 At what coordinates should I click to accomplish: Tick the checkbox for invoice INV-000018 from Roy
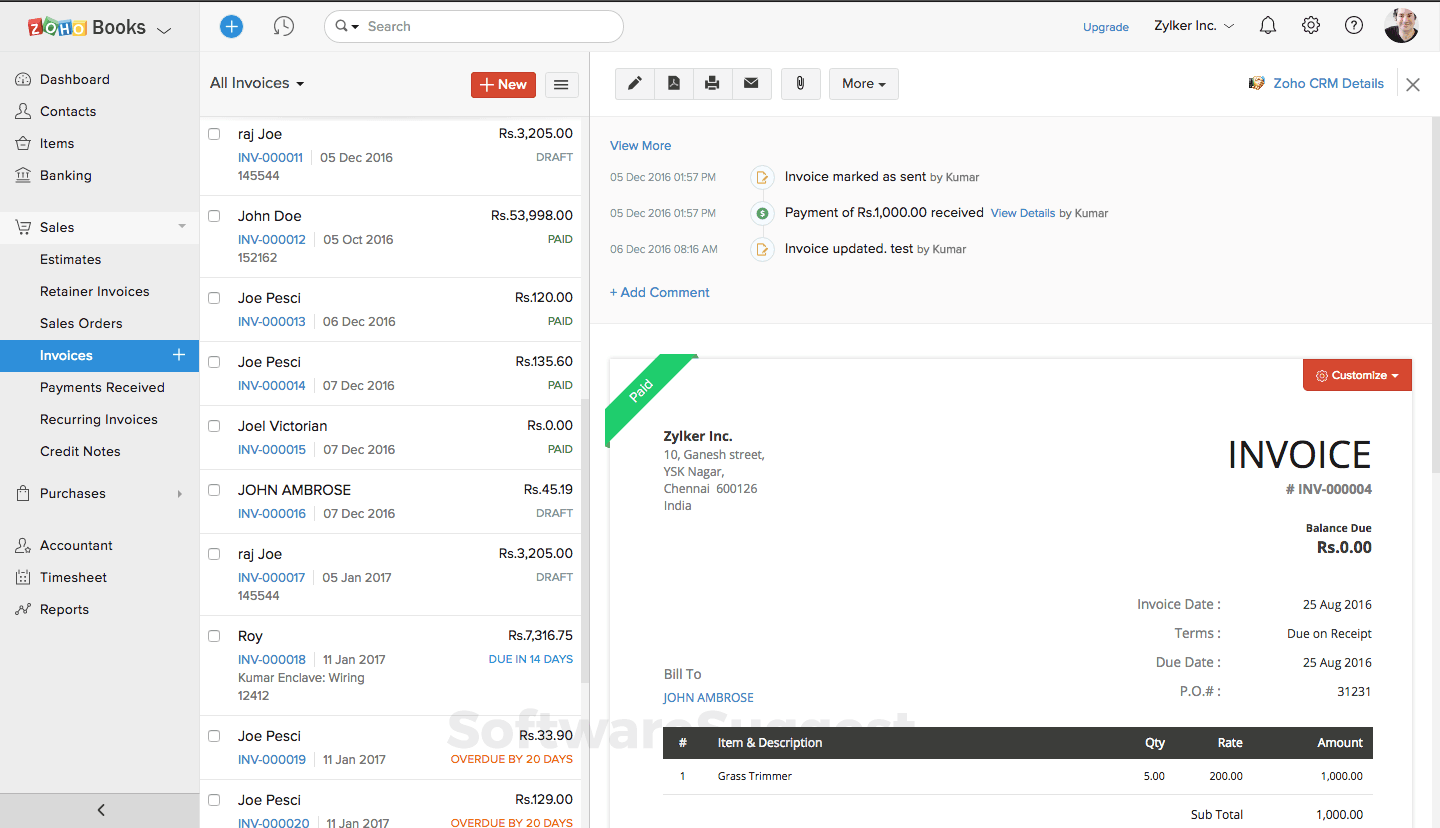213,635
